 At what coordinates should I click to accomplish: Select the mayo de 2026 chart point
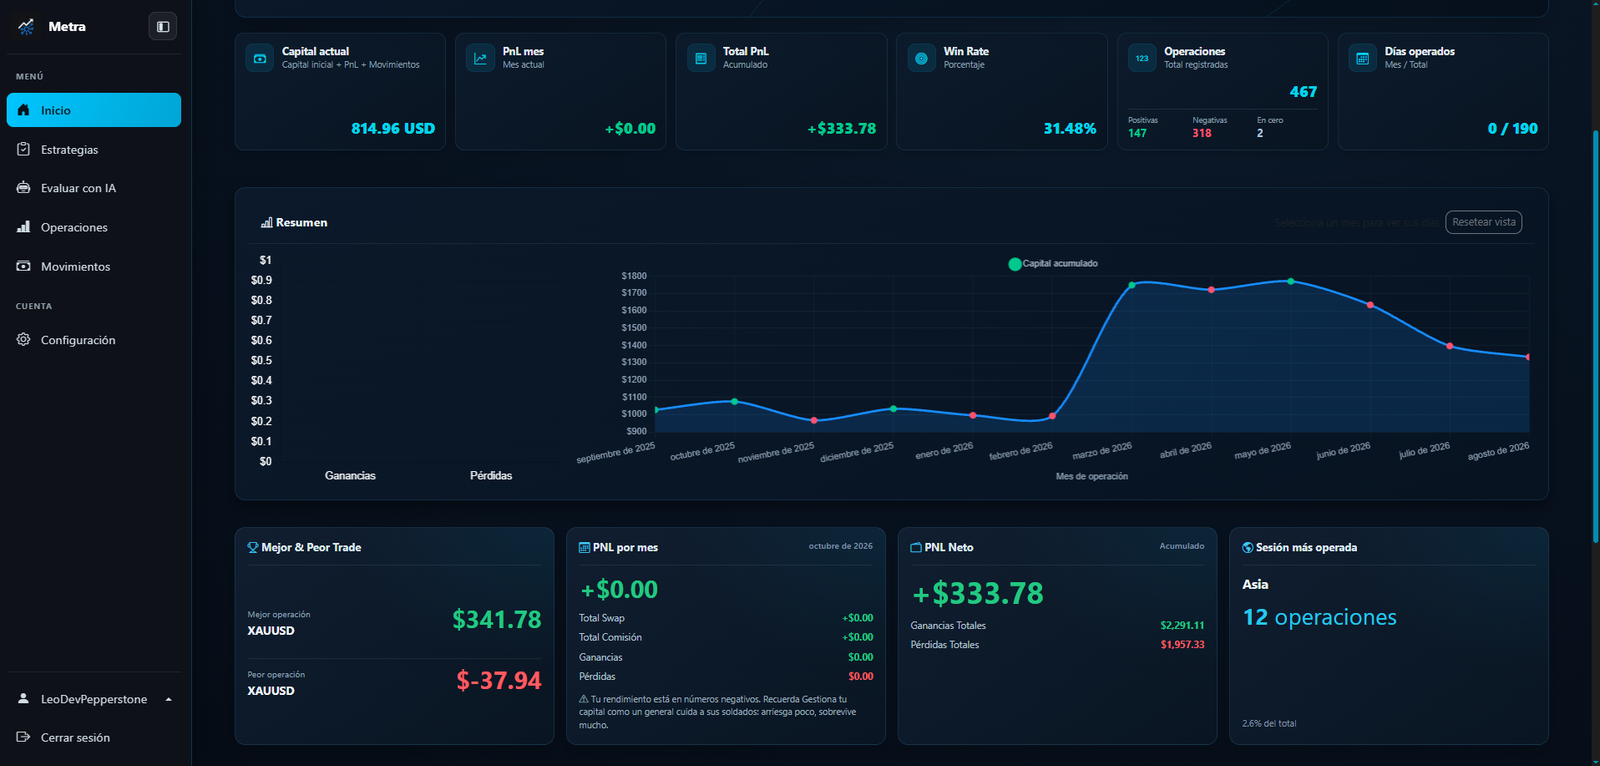pos(1291,282)
